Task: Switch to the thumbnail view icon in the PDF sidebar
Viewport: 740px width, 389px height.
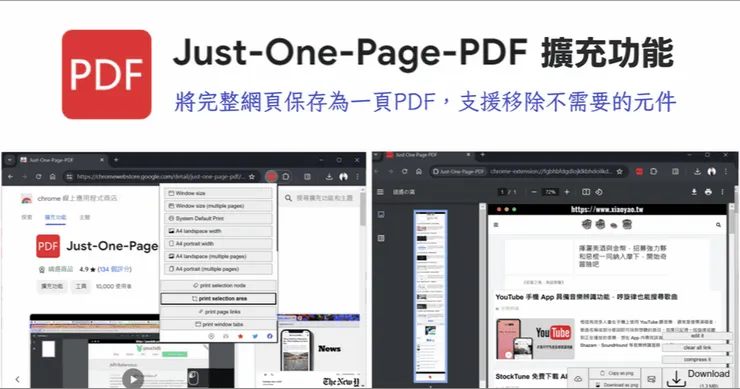Action: pyautogui.click(x=381, y=215)
